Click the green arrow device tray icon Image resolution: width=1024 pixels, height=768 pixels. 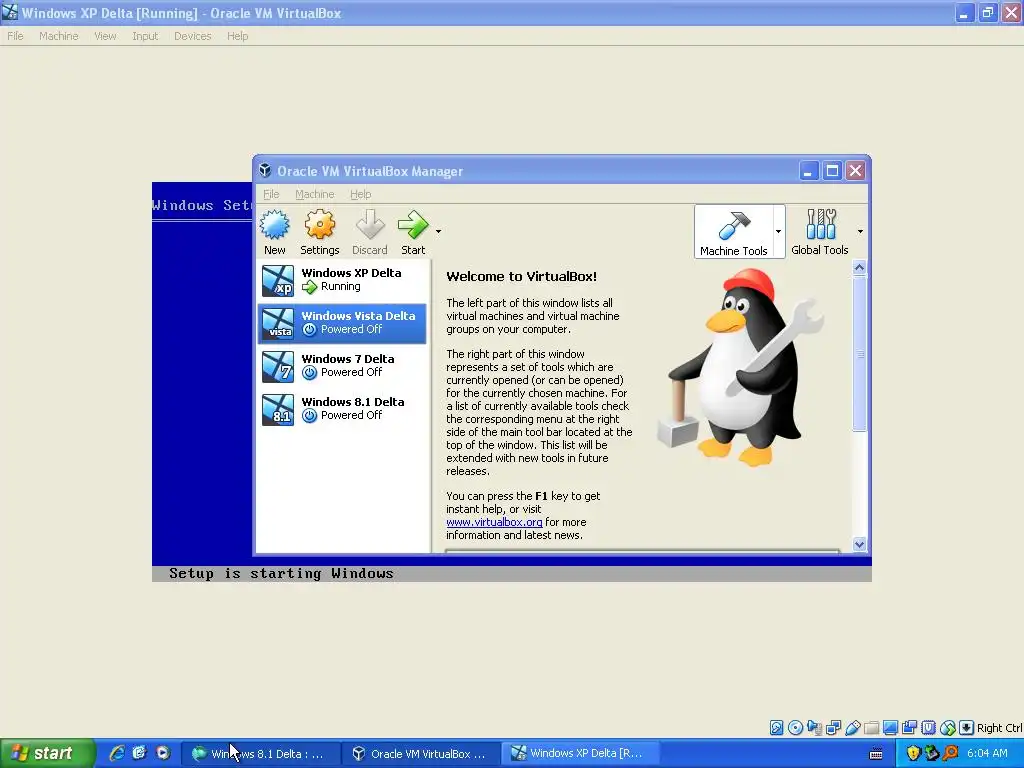tap(931, 754)
